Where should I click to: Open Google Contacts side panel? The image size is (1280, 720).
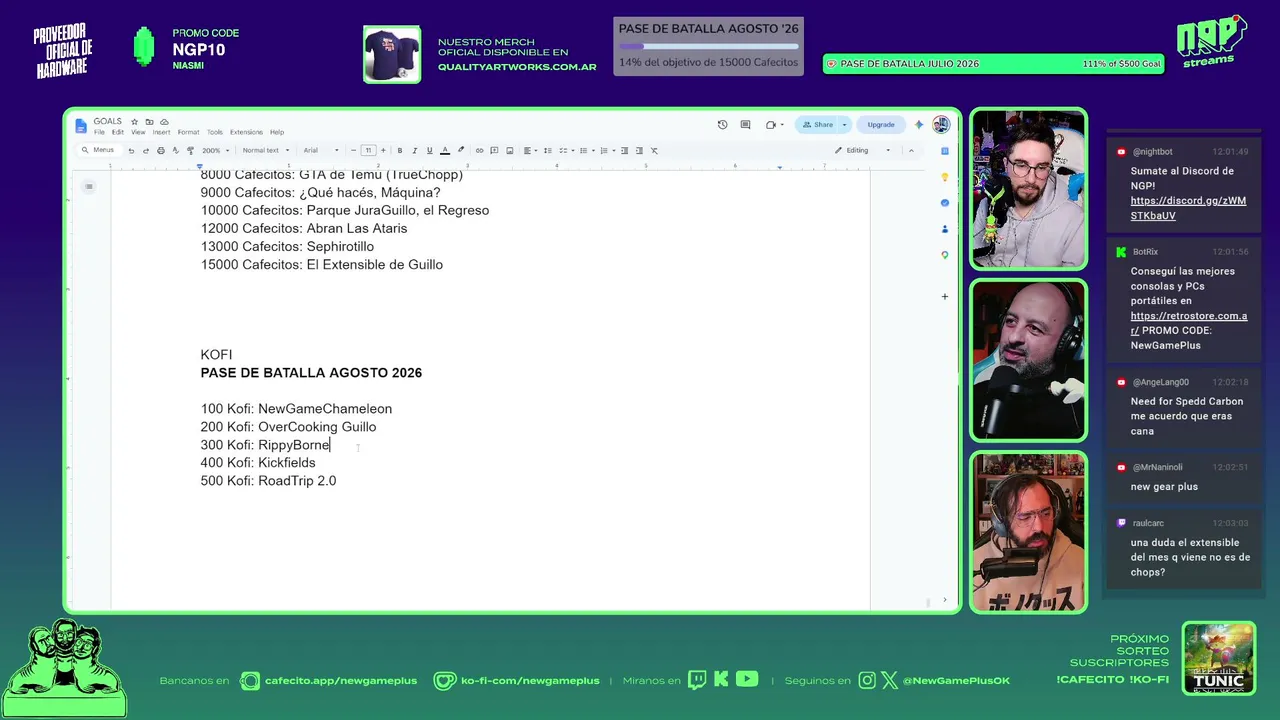click(945, 229)
